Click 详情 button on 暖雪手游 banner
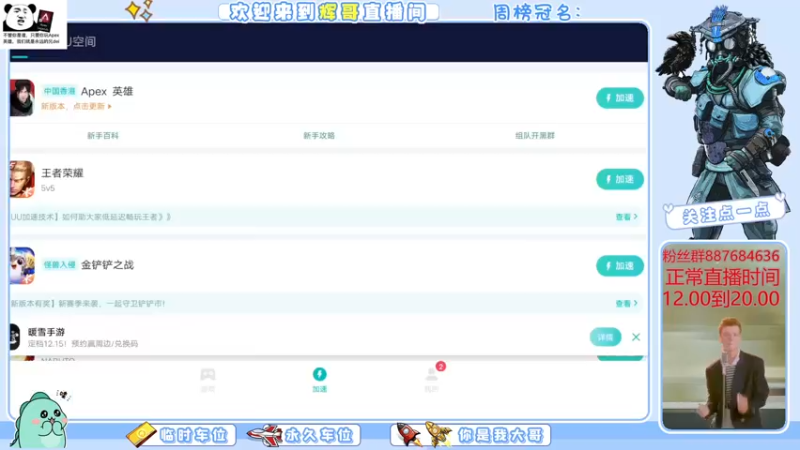 (605, 337)
